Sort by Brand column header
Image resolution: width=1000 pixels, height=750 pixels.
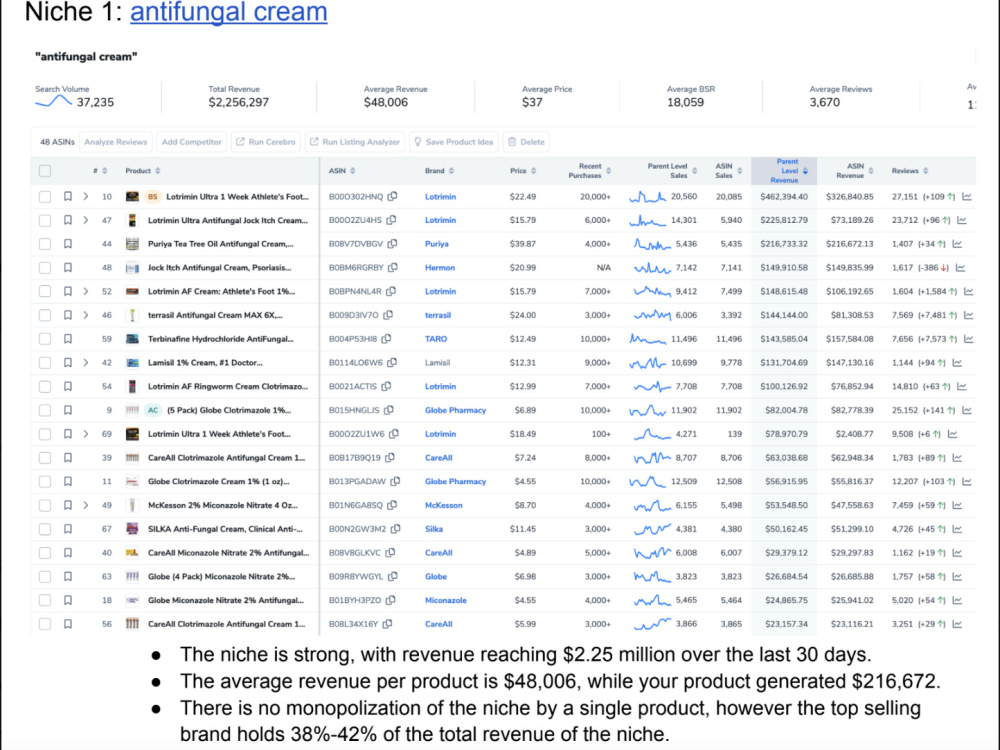(x=439, y=171)
